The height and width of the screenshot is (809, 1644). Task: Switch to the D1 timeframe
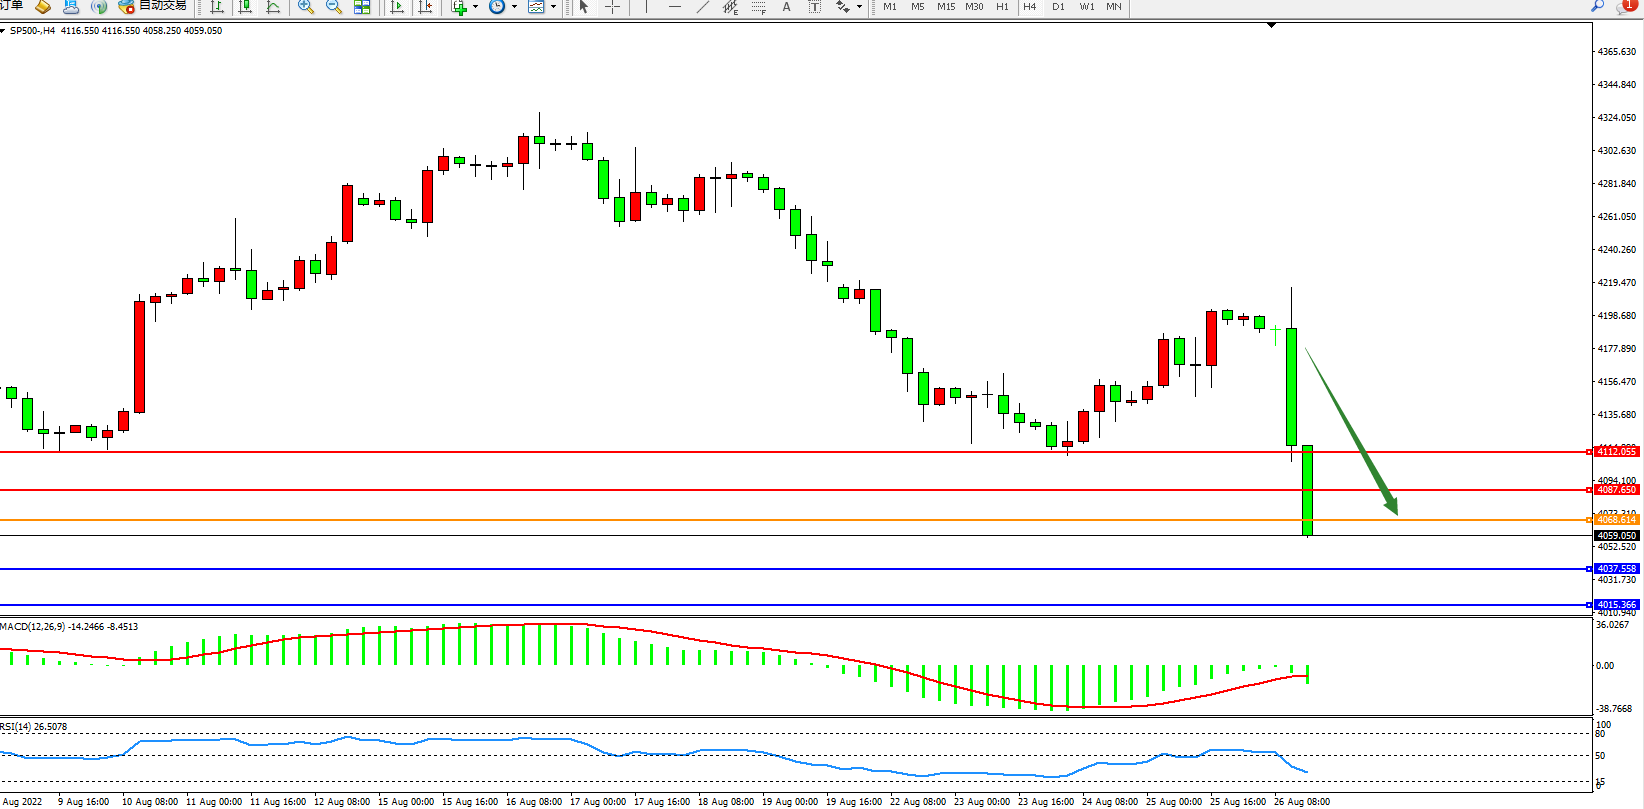[x=1058, y=7]
